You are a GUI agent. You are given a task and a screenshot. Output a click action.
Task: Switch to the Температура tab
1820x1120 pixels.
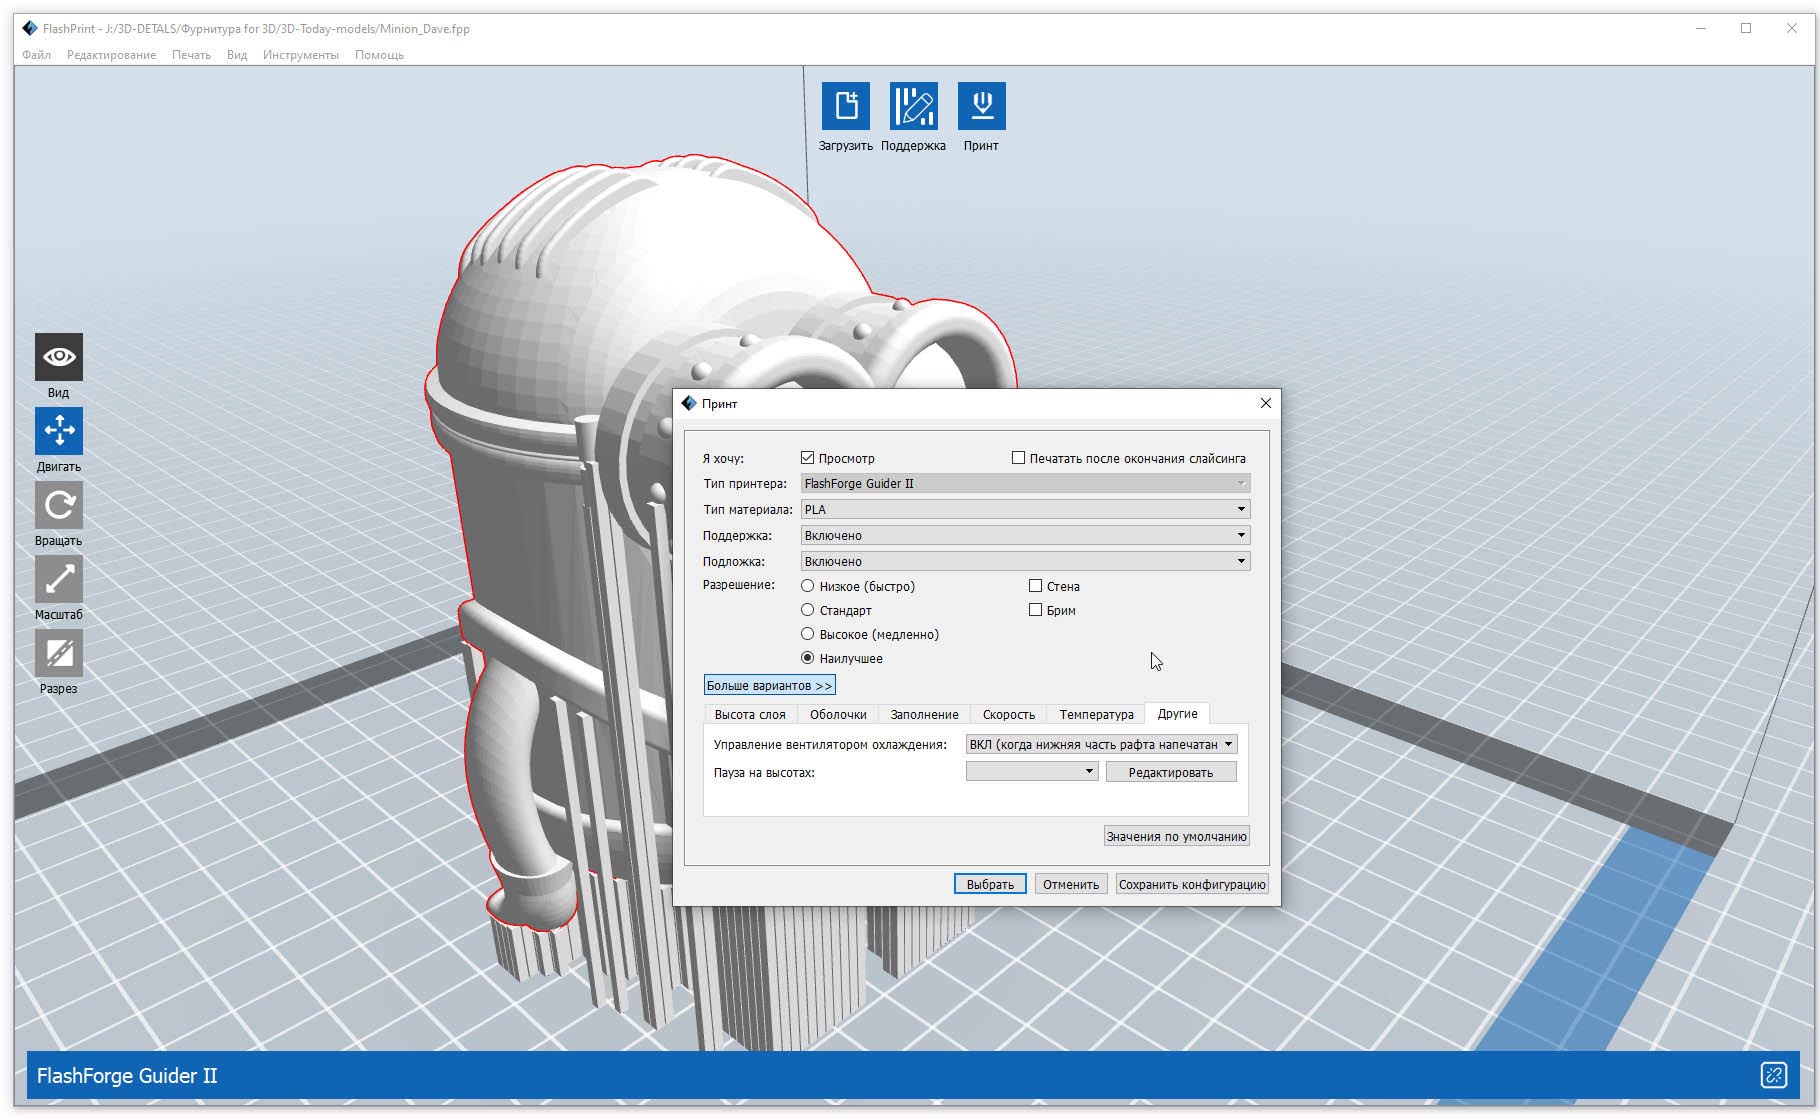click(1096, 714)
